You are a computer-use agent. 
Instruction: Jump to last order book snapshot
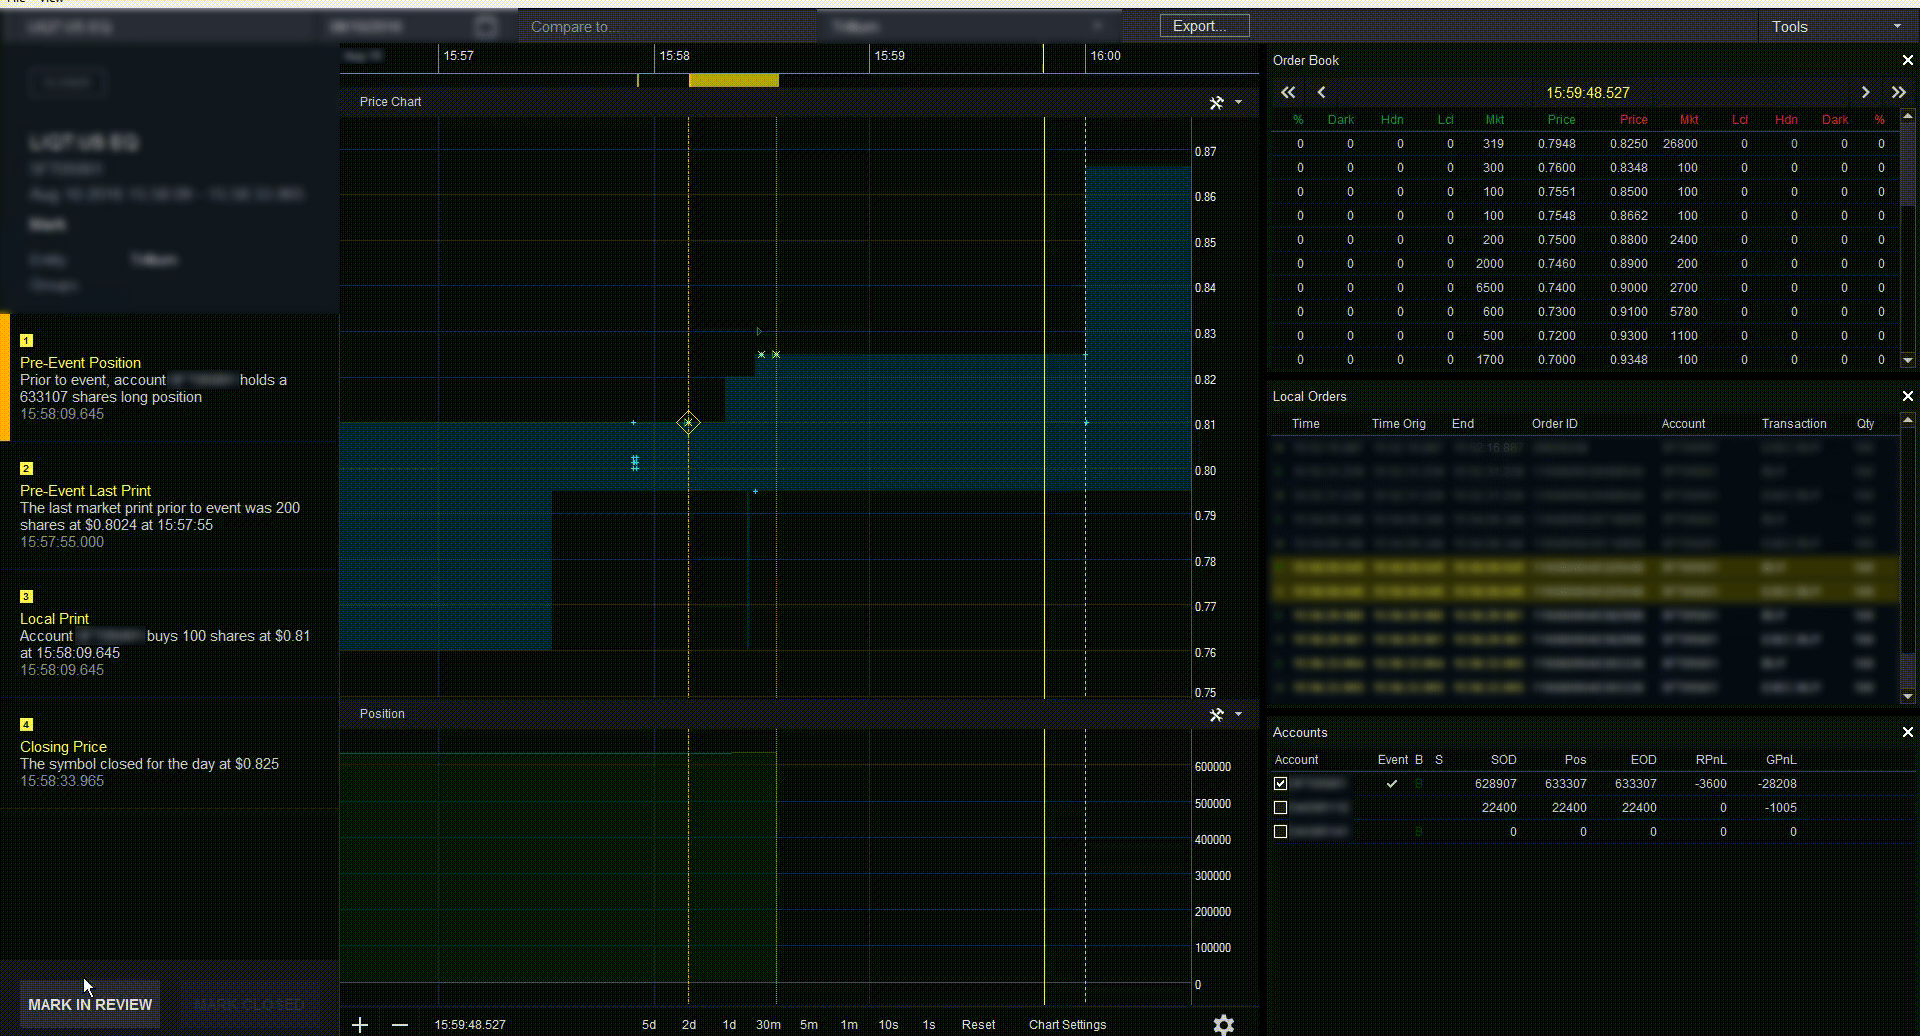click(x=1898, y=92)
